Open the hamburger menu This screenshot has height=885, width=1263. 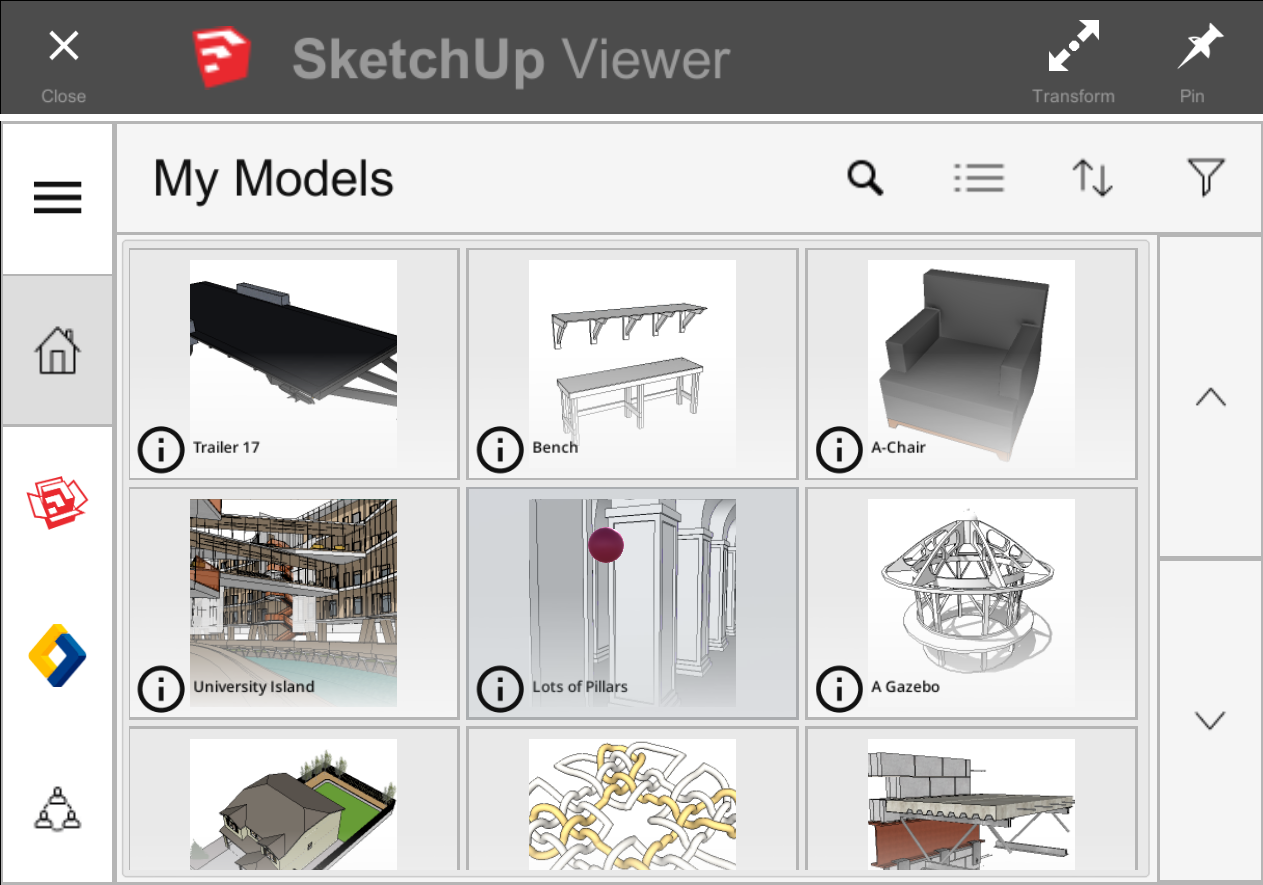pos(58,199)
